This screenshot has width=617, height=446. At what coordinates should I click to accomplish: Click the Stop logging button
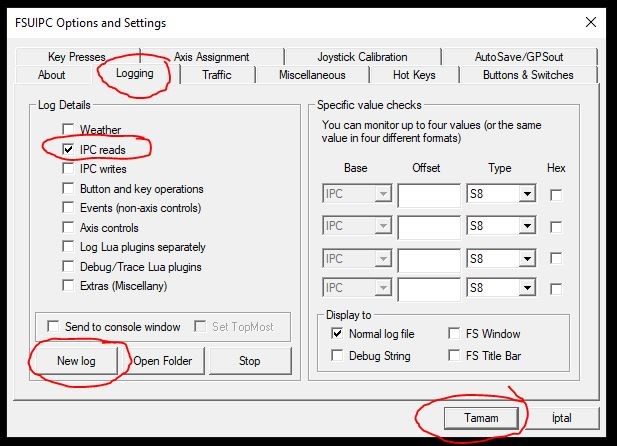pyautogui.click(x=250, y=361)
